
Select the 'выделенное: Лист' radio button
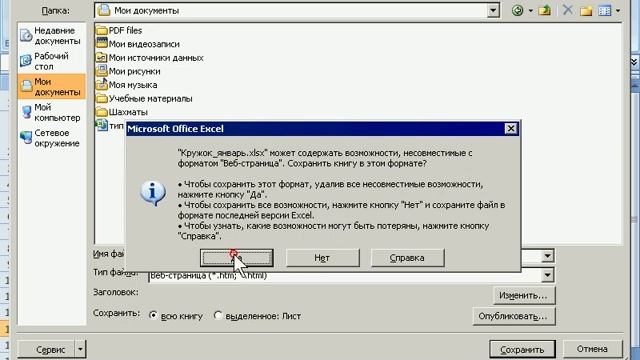tap(218, 316)
